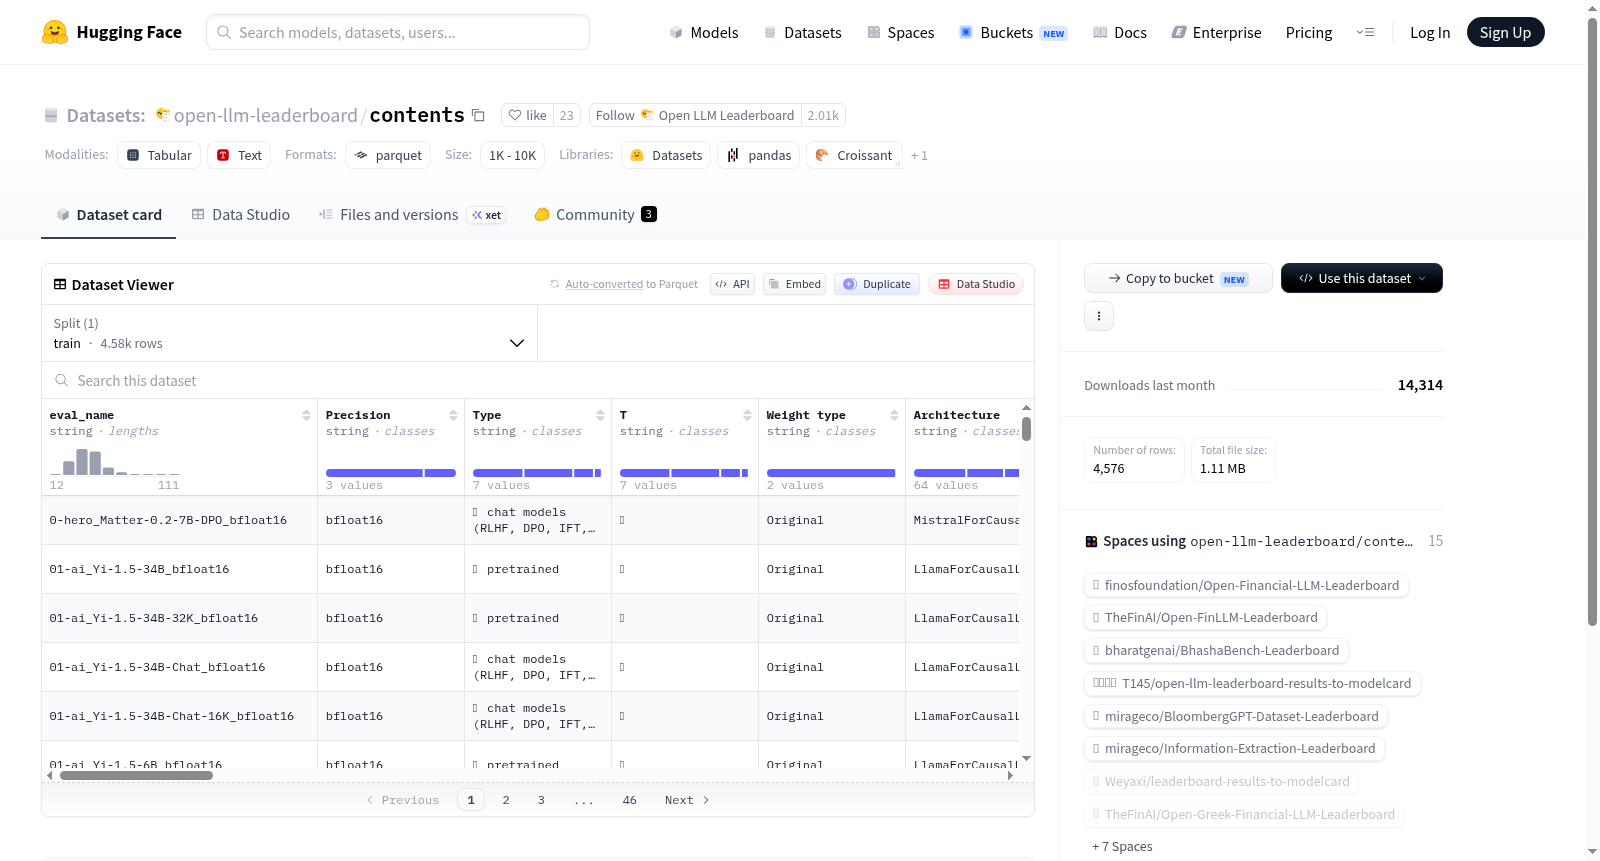
Task: Expand the train split dropdown
Action: click(289, 333)
